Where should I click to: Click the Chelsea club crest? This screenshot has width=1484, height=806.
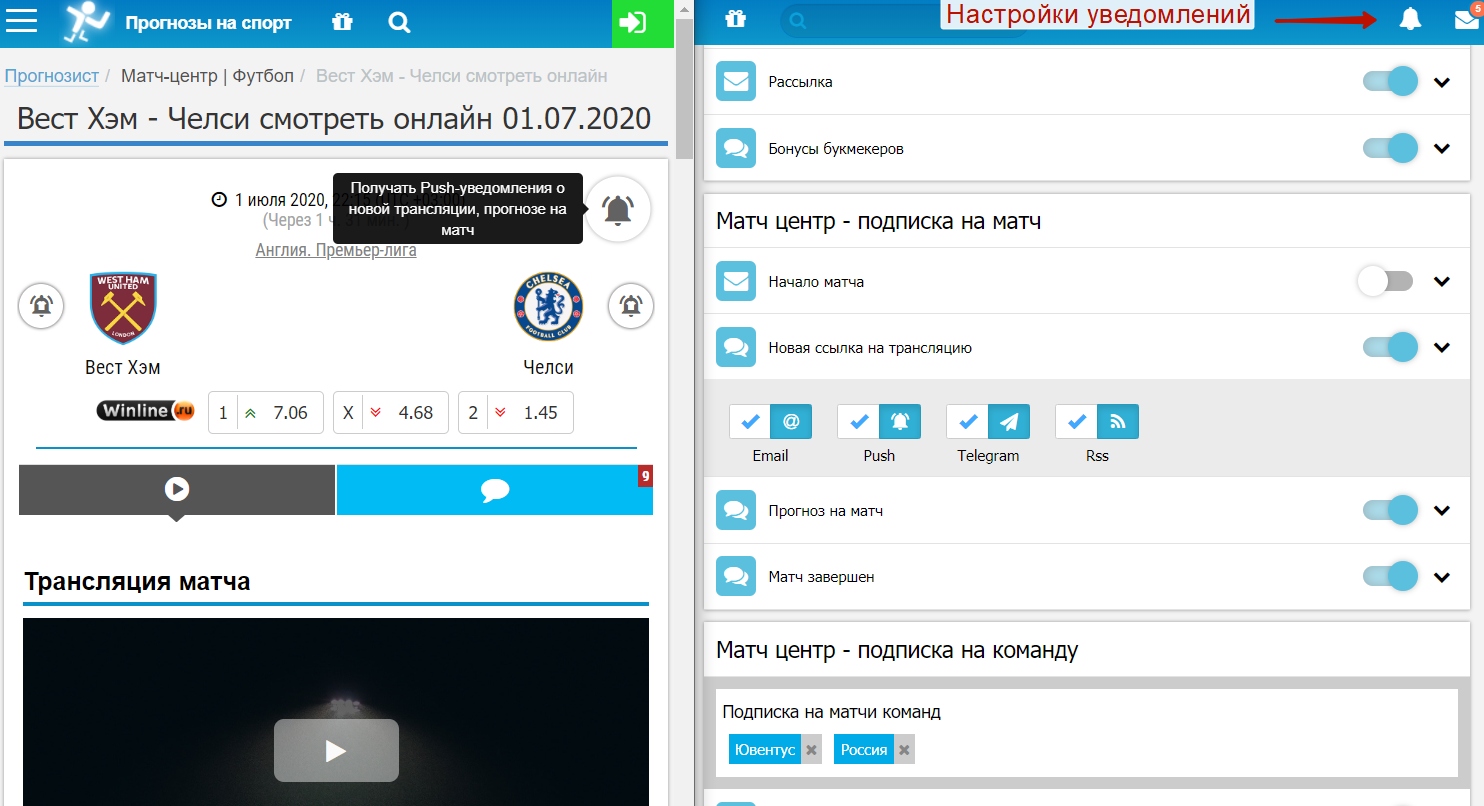point(548,307)
